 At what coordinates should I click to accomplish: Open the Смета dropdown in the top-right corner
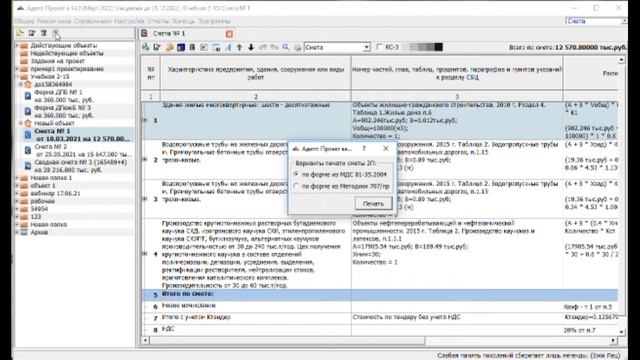(623, 21)
